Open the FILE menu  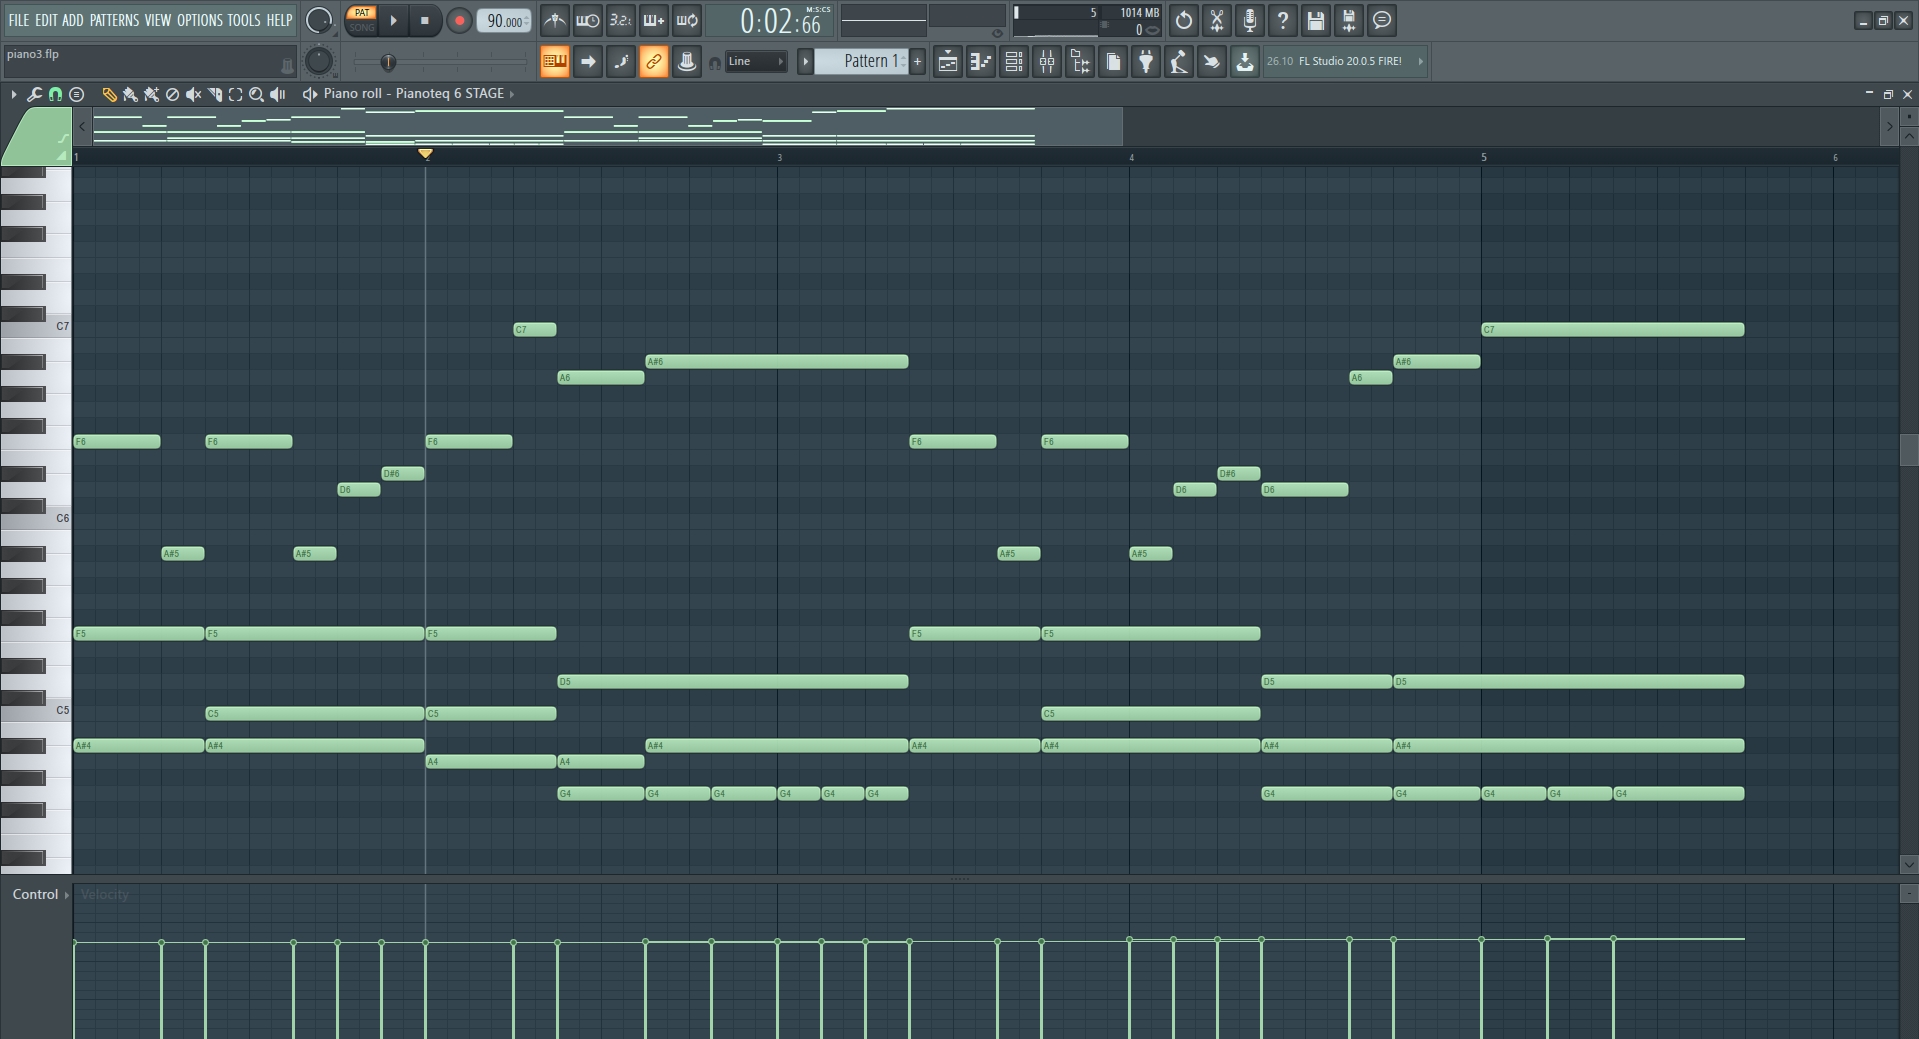18,20
